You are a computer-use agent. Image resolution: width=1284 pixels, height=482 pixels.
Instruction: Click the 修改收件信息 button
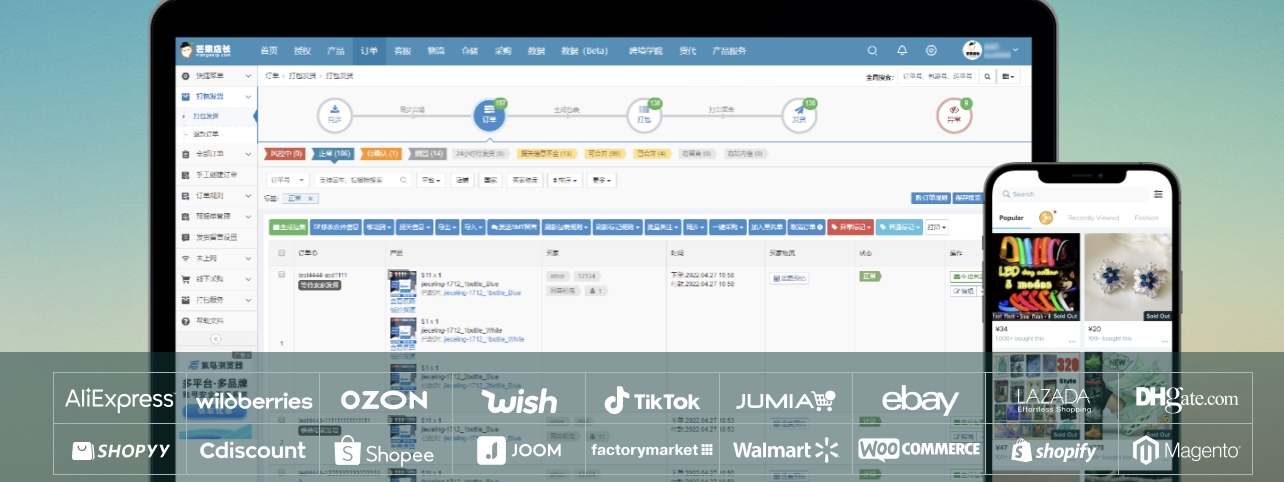(x=336, y=227)
